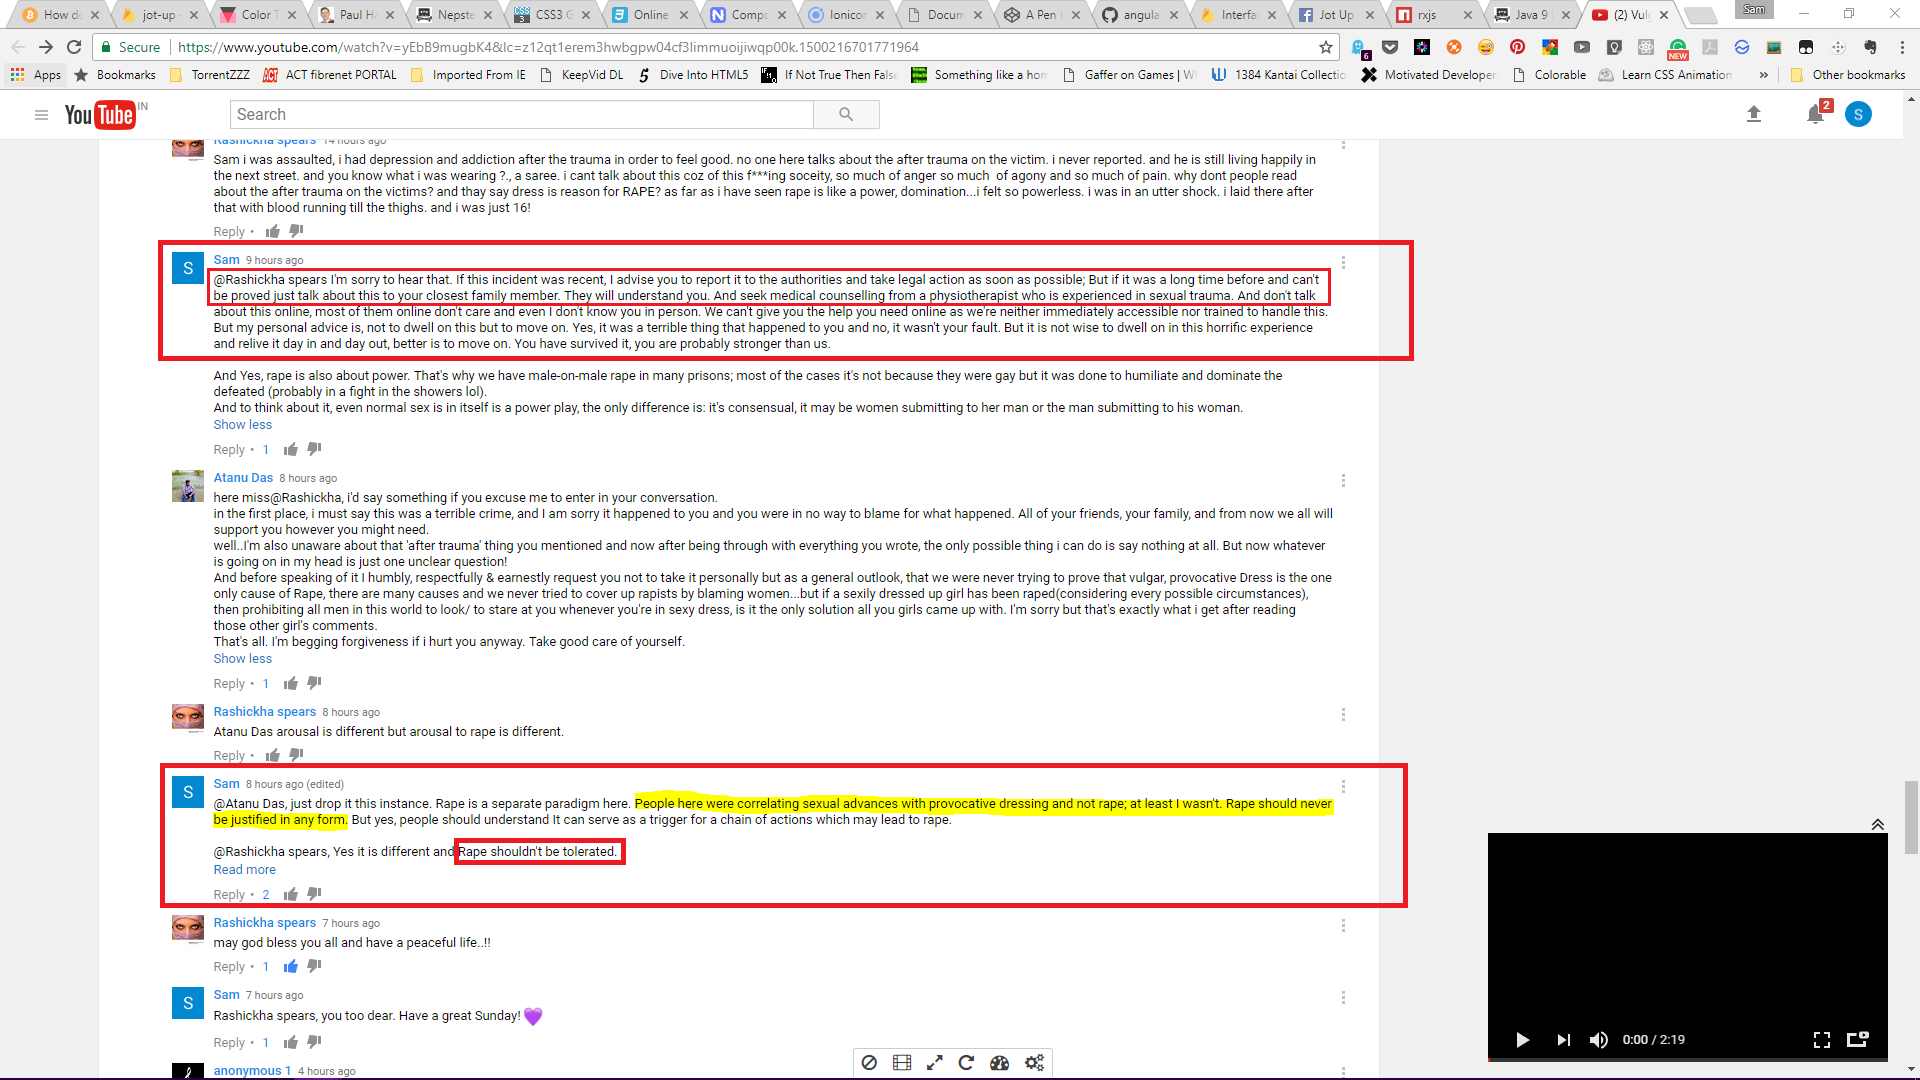Screen dimensions: 1920x1080
Task: Mute the mini player volume
Action: point(1598,1040)
